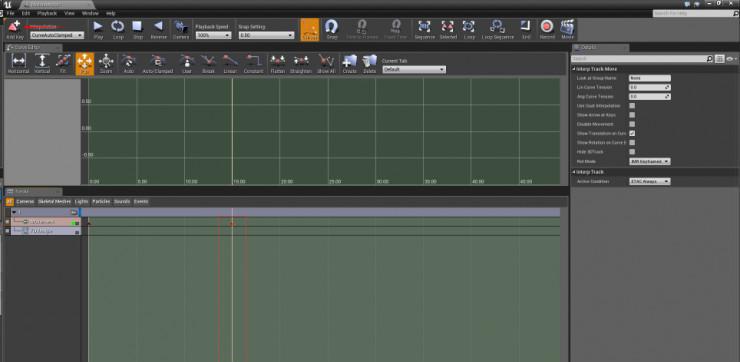Open the Edit menu
Image resolution: width=740 pixels, height=362 pixels.
26,13
